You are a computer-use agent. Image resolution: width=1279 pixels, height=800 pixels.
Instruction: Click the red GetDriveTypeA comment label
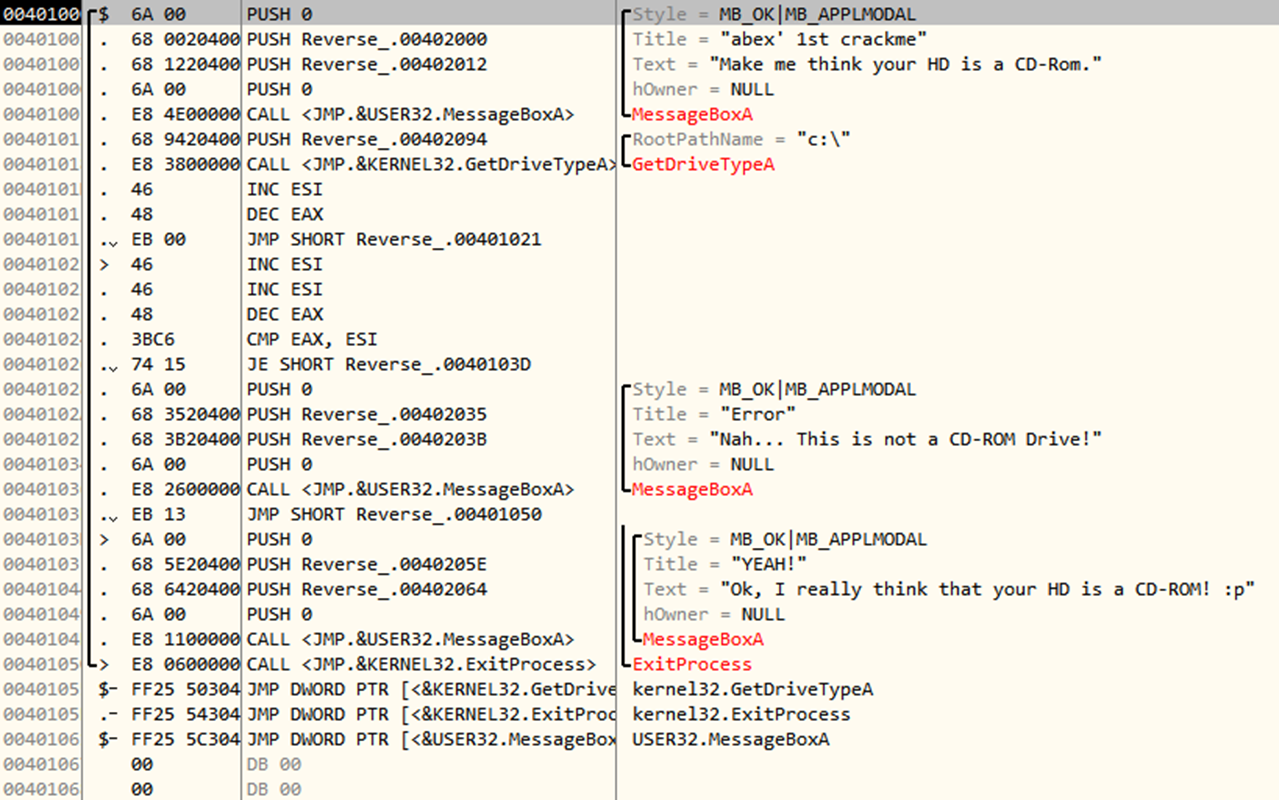tap(704, 164)
